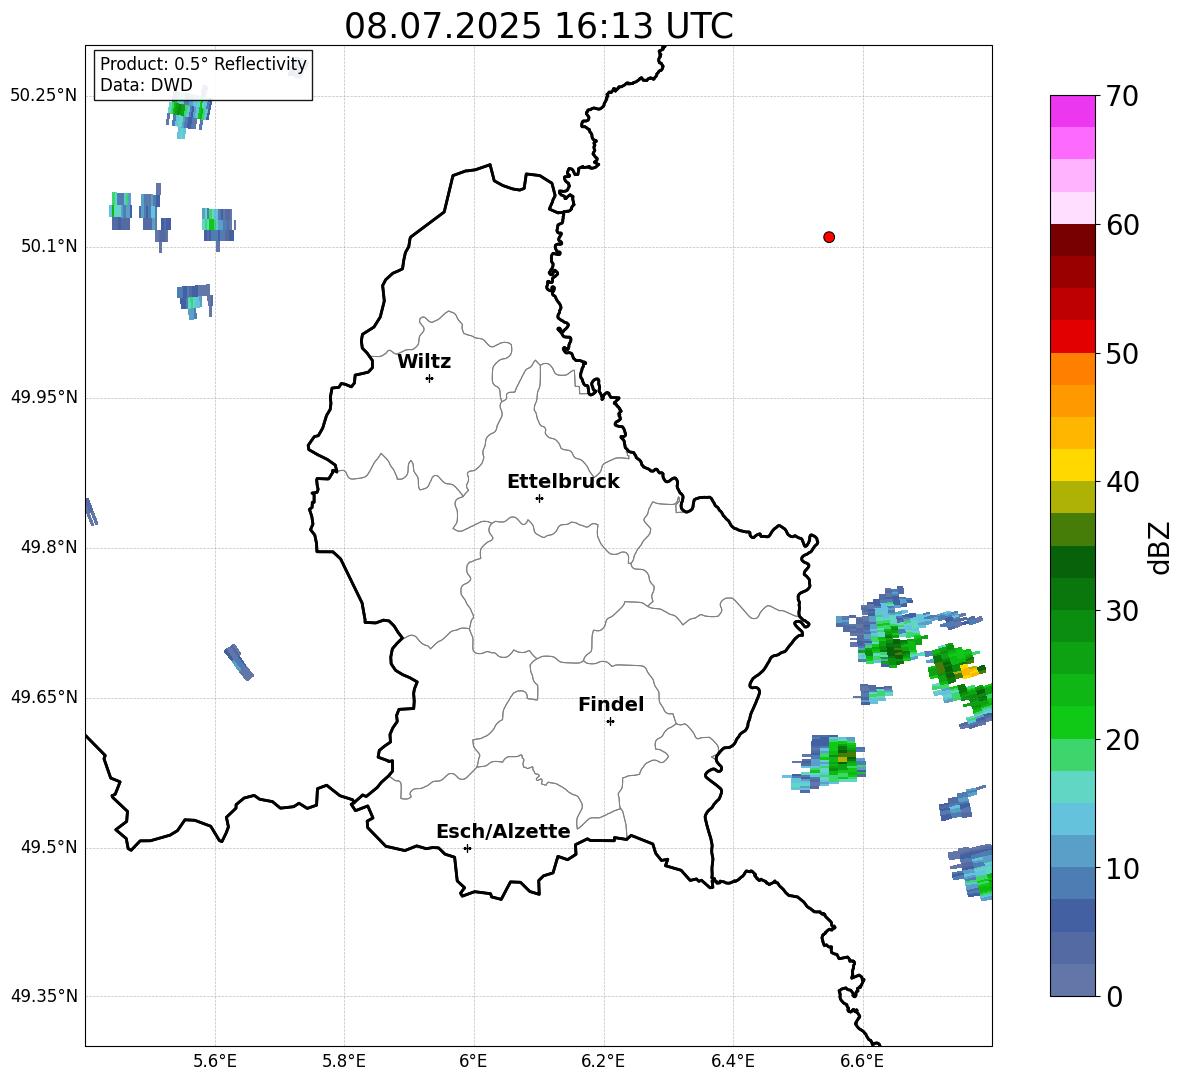Click the colorbar value 30
This screenshot has width=1184, height=1081.
(x=1122, y=611)
